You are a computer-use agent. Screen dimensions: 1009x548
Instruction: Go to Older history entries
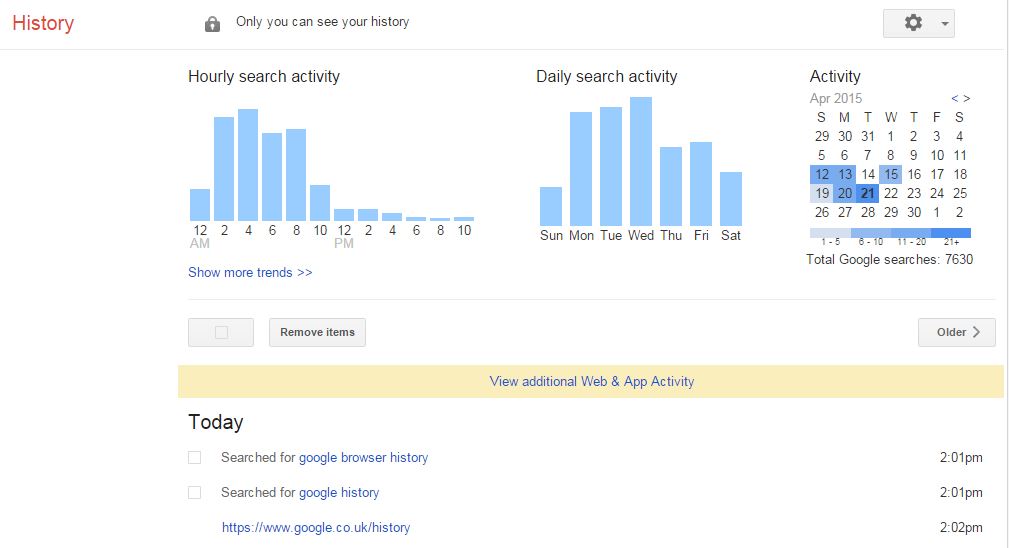pos(956,332)
